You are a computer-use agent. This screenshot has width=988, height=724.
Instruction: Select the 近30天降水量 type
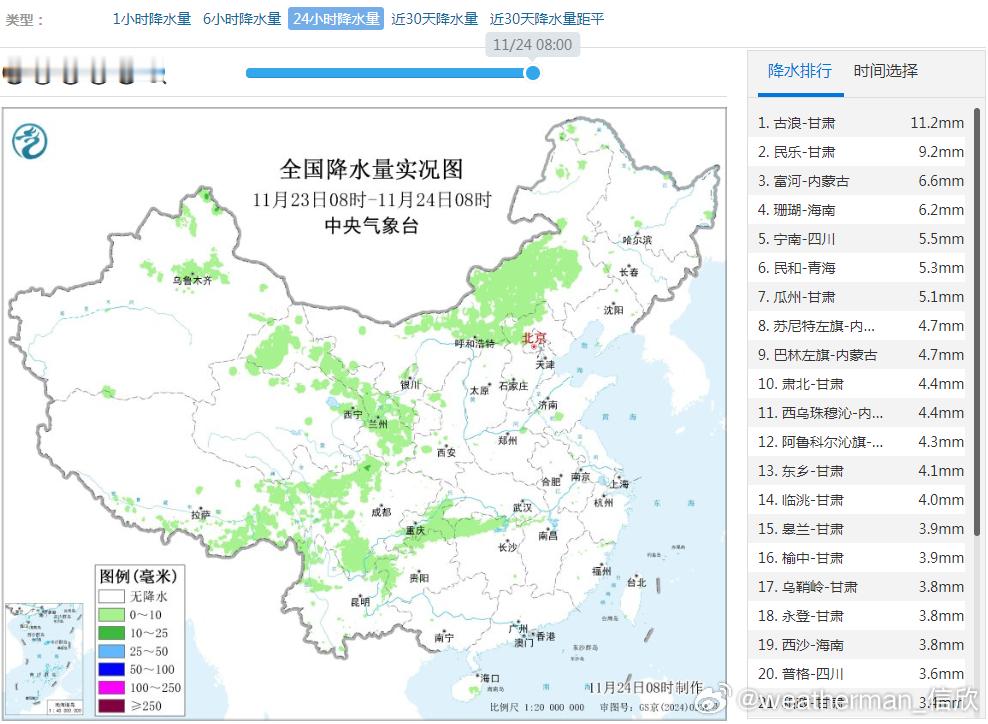coord(435,18)
